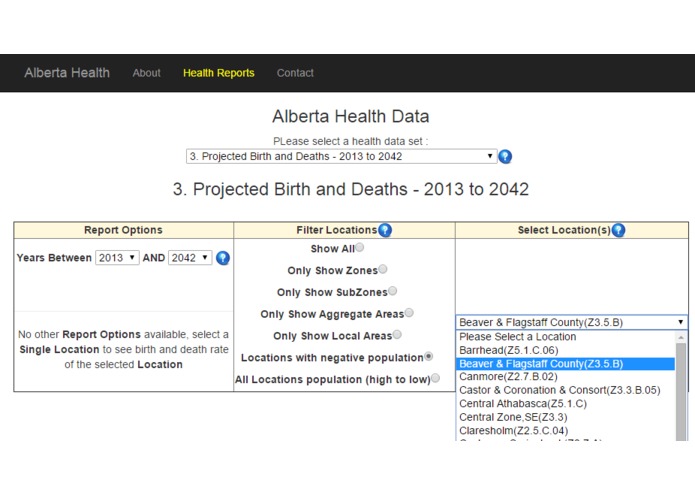The height and width of the screenshot is (494, 695).
Task: Click help icon next to Select Location(s) header
Action: (x=618, y=230)
